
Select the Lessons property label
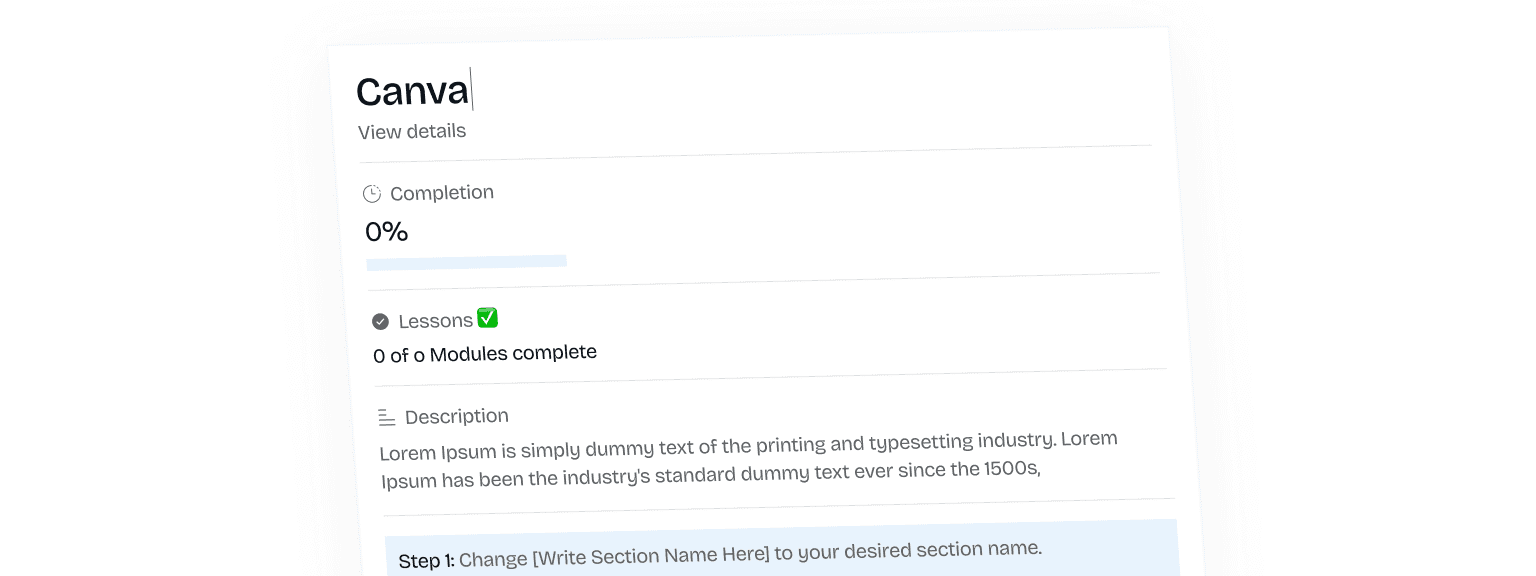pos(435,321)
